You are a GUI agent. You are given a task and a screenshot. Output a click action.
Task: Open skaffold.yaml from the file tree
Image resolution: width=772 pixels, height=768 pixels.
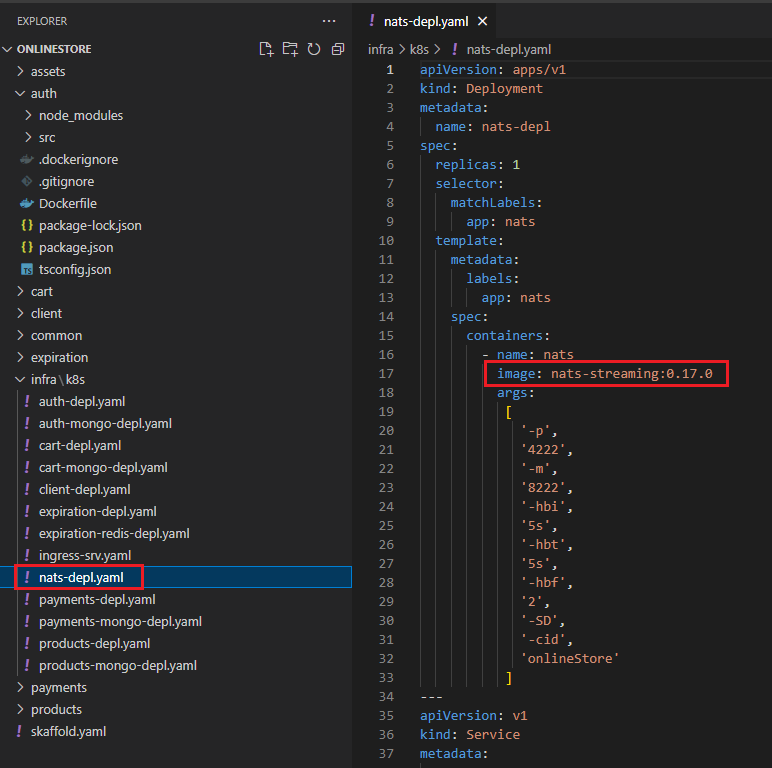tap(68, 731)
